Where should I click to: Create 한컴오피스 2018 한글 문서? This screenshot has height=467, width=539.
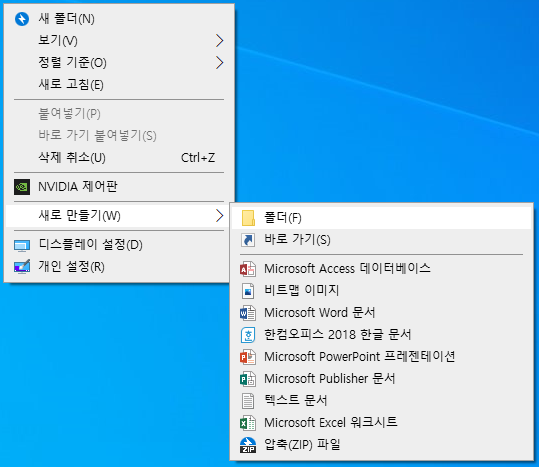[x=382, y=335]
